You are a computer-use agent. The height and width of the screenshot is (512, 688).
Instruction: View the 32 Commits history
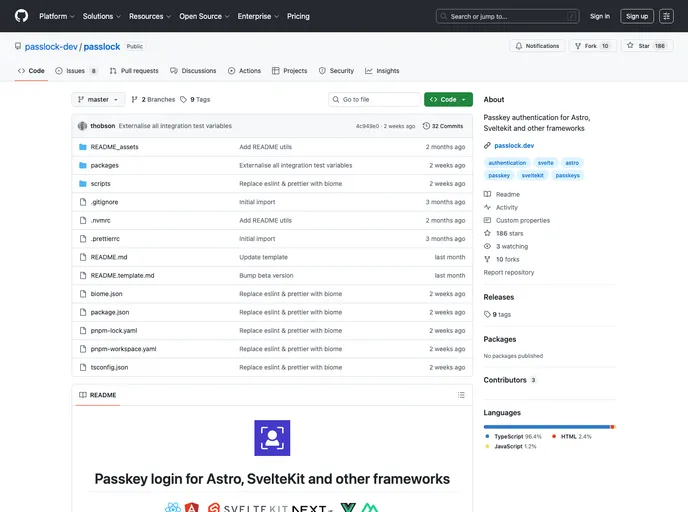[x=443, y=126]
